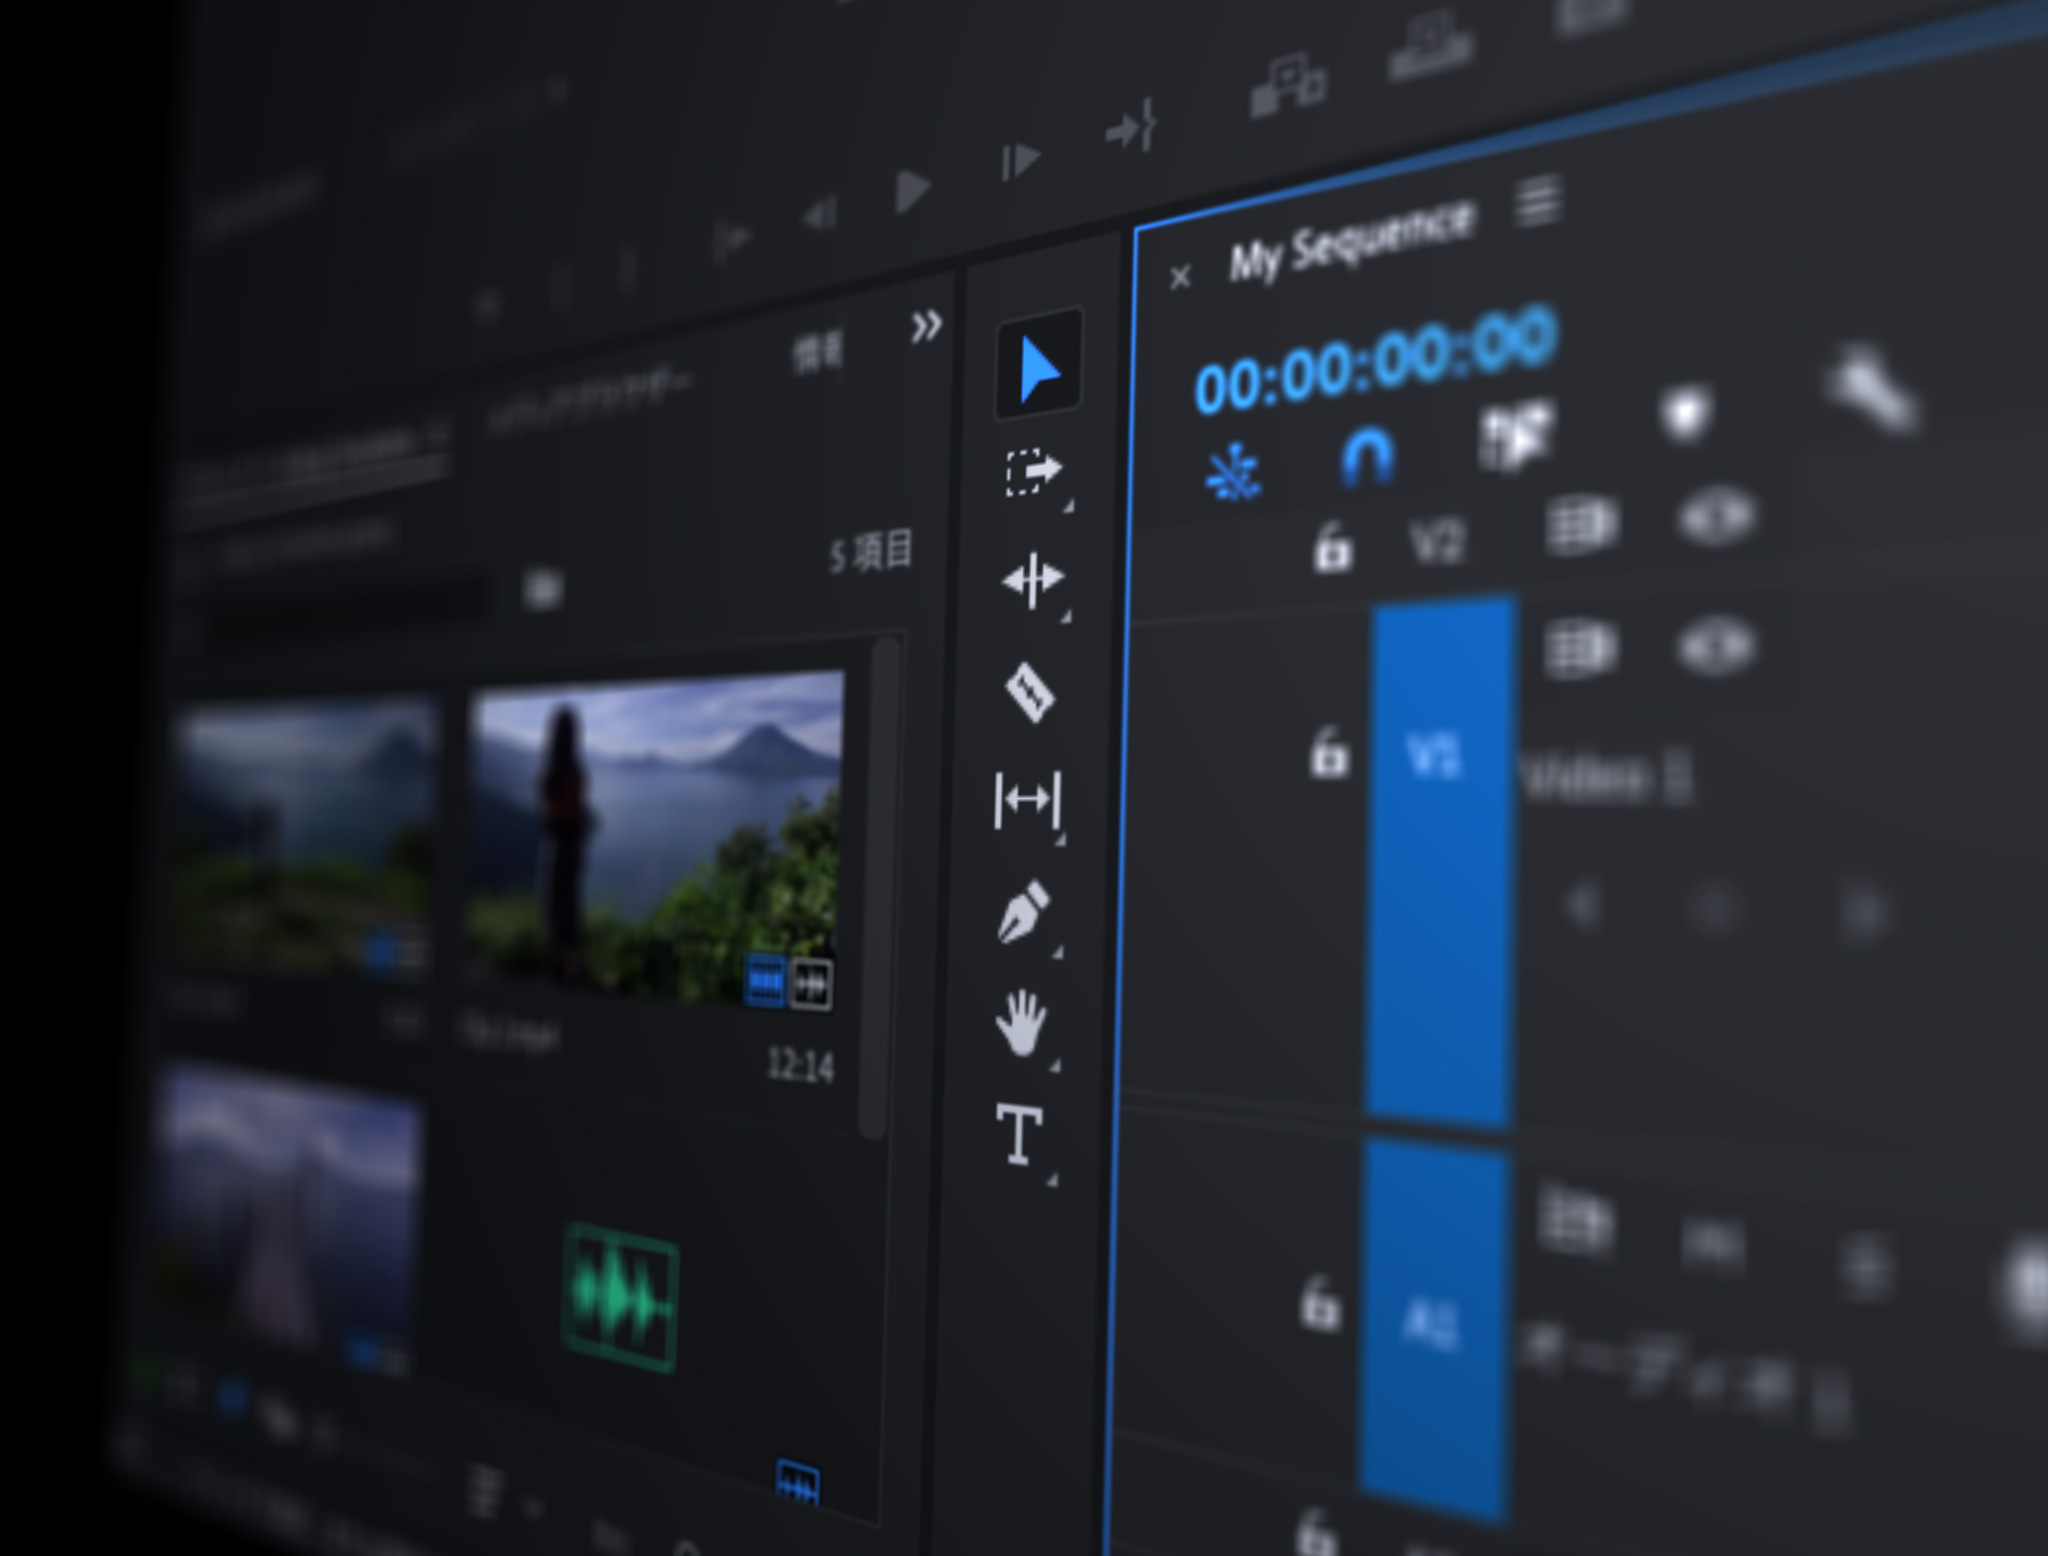
Task: Toggle V1 track output eye icon
Action: pos(1716,647)
